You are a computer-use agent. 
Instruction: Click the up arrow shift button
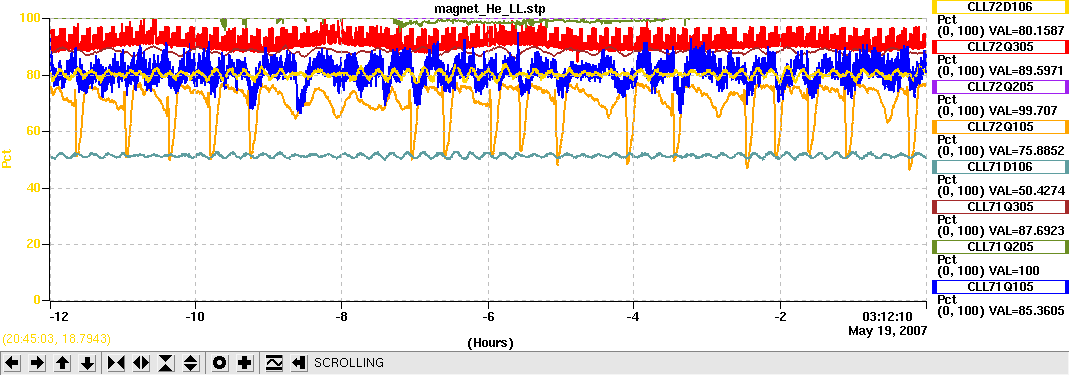[x=62, y=363]
